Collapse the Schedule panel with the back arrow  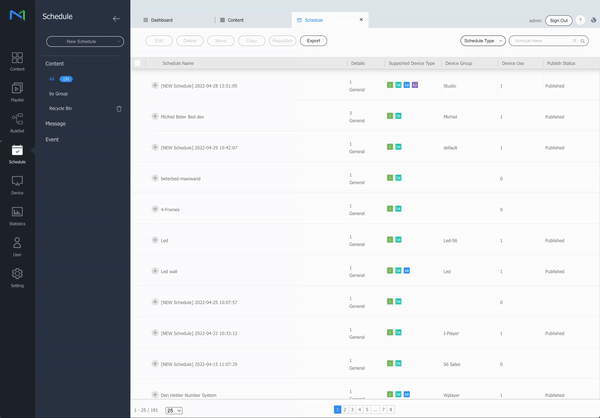pos(116,18)
